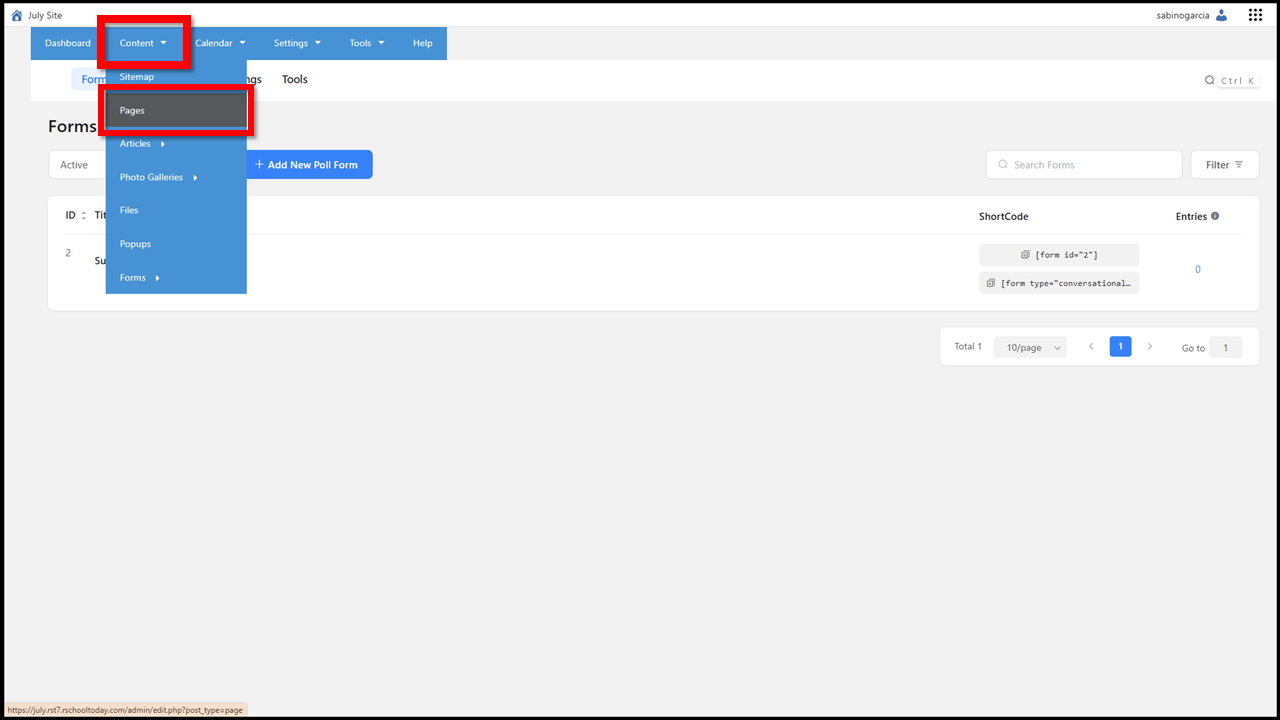Viewport: 1280px width, 720px height.
Task: Click the home icon beside July Site
Action: pyautogui.click(x=16, y=15)
